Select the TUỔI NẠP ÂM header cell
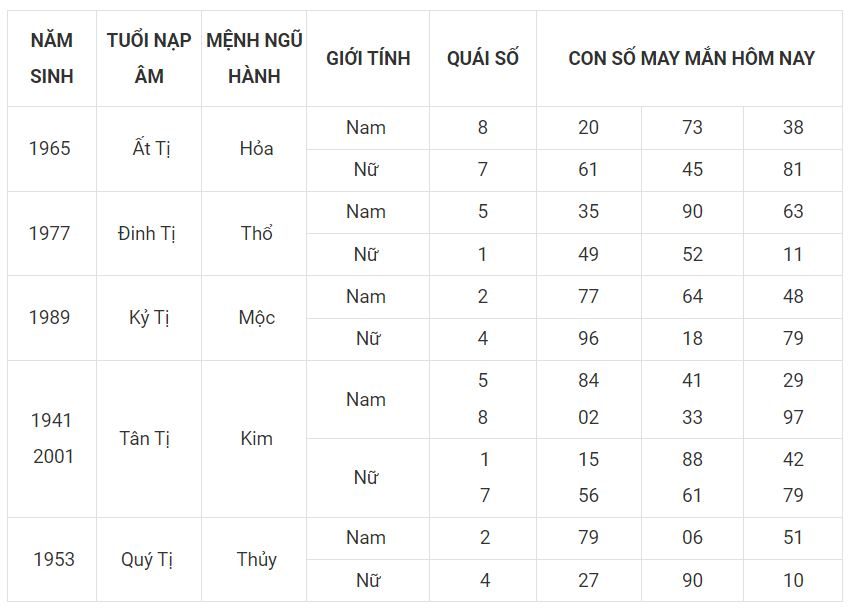 [x=149, y=58]
